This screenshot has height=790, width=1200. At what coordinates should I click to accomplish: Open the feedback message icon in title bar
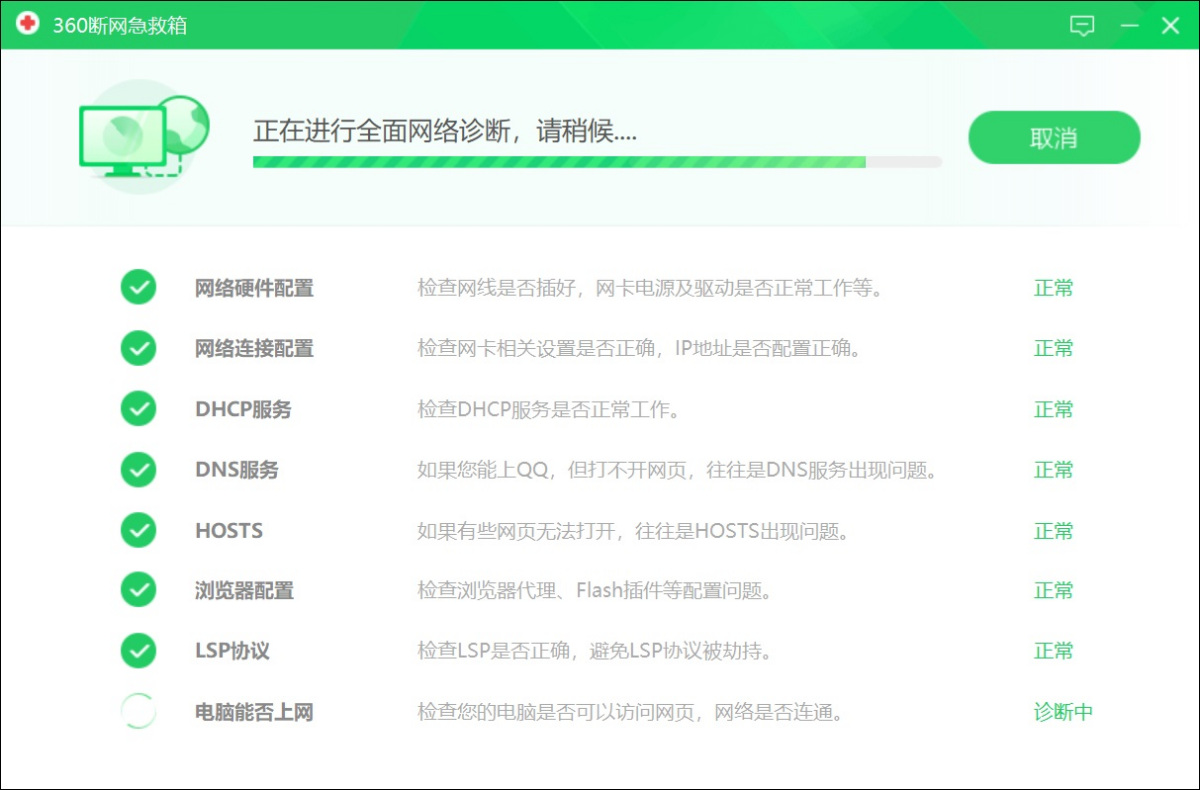[x=1082, y=25]
